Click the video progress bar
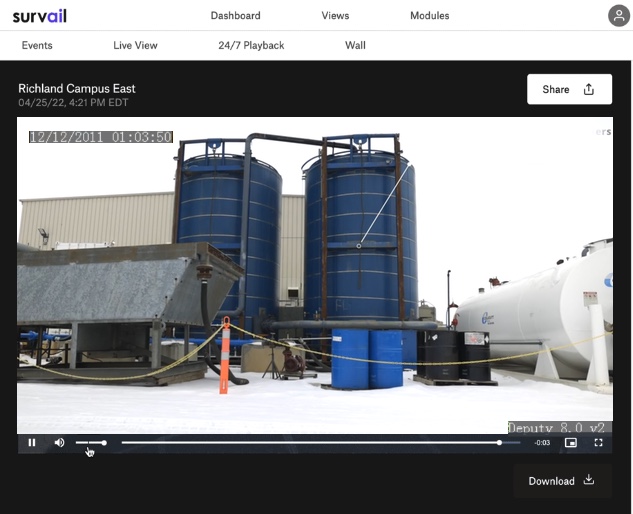 click(310, 442)
